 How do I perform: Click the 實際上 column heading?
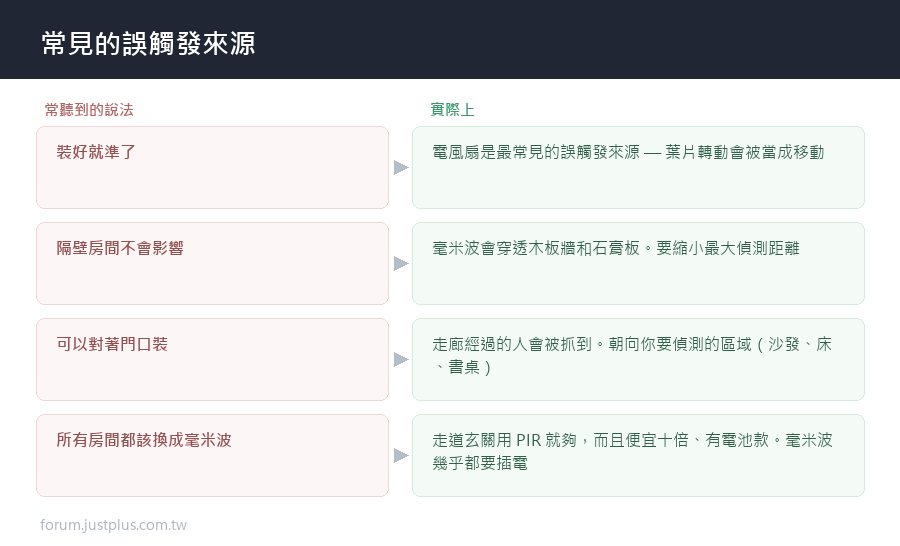coord(452,110)
